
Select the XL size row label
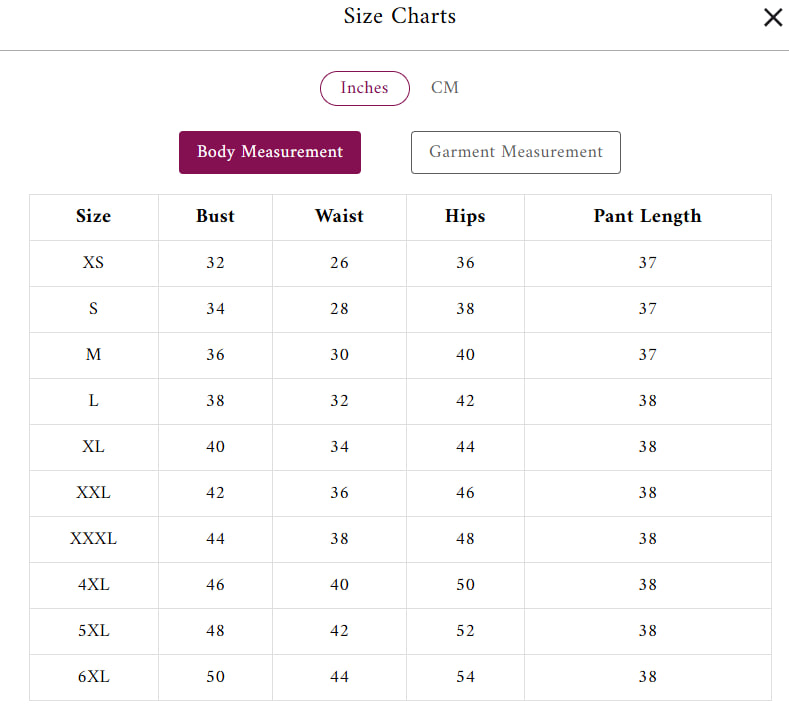pos(93,447)
